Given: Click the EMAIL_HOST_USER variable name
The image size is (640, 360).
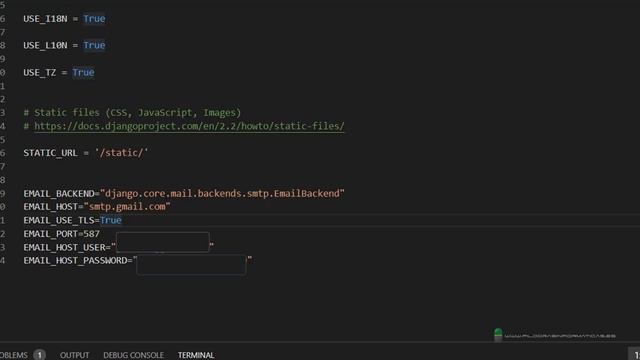Looking at the screenshot, I should point(64,247).
